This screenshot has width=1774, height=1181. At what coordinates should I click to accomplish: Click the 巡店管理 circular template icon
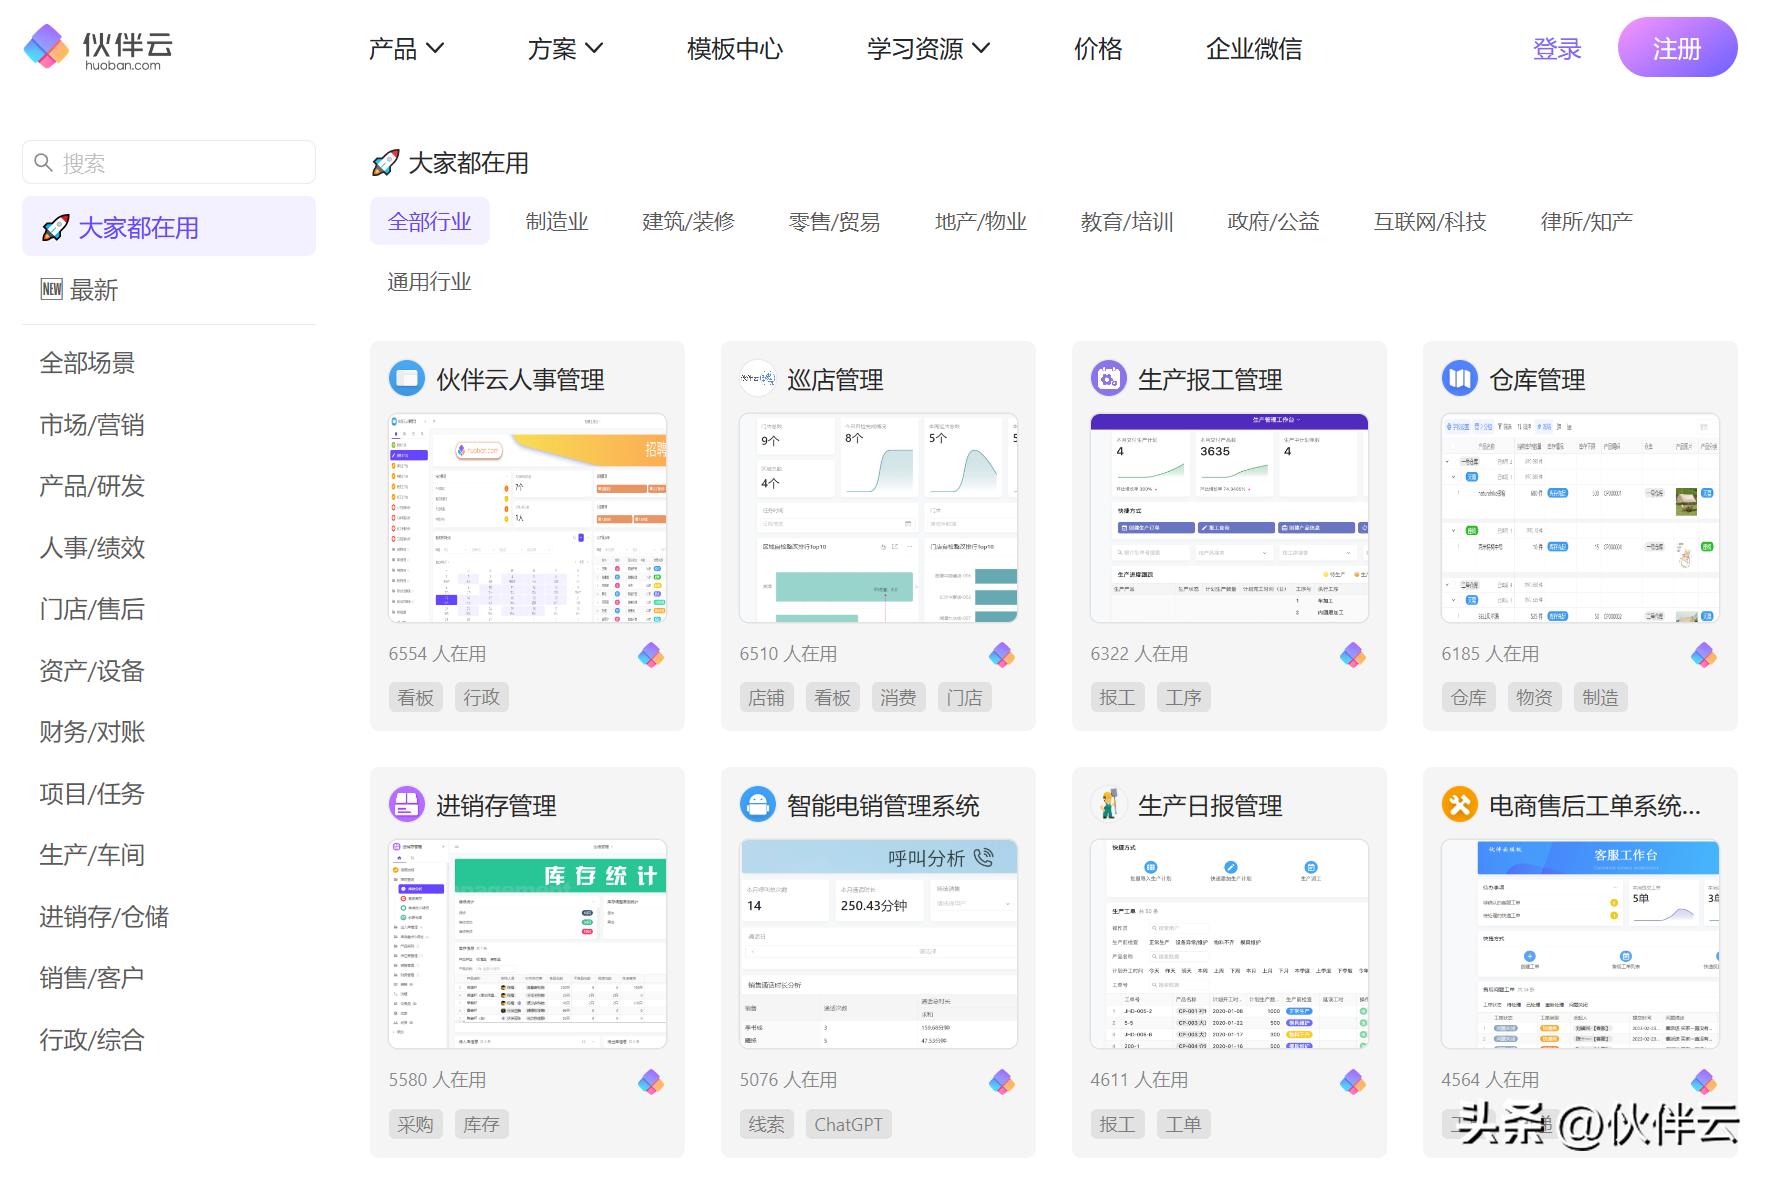(757, 378)
